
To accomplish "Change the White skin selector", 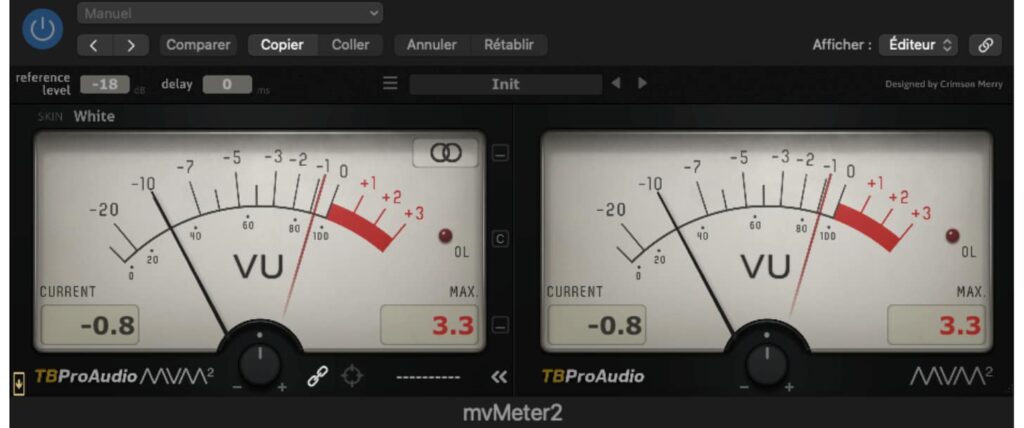I will coord(94,116).
